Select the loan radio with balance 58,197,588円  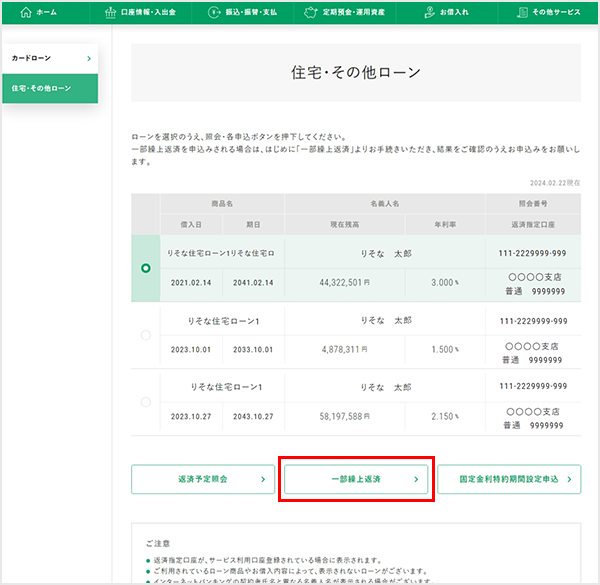(145, 402)
